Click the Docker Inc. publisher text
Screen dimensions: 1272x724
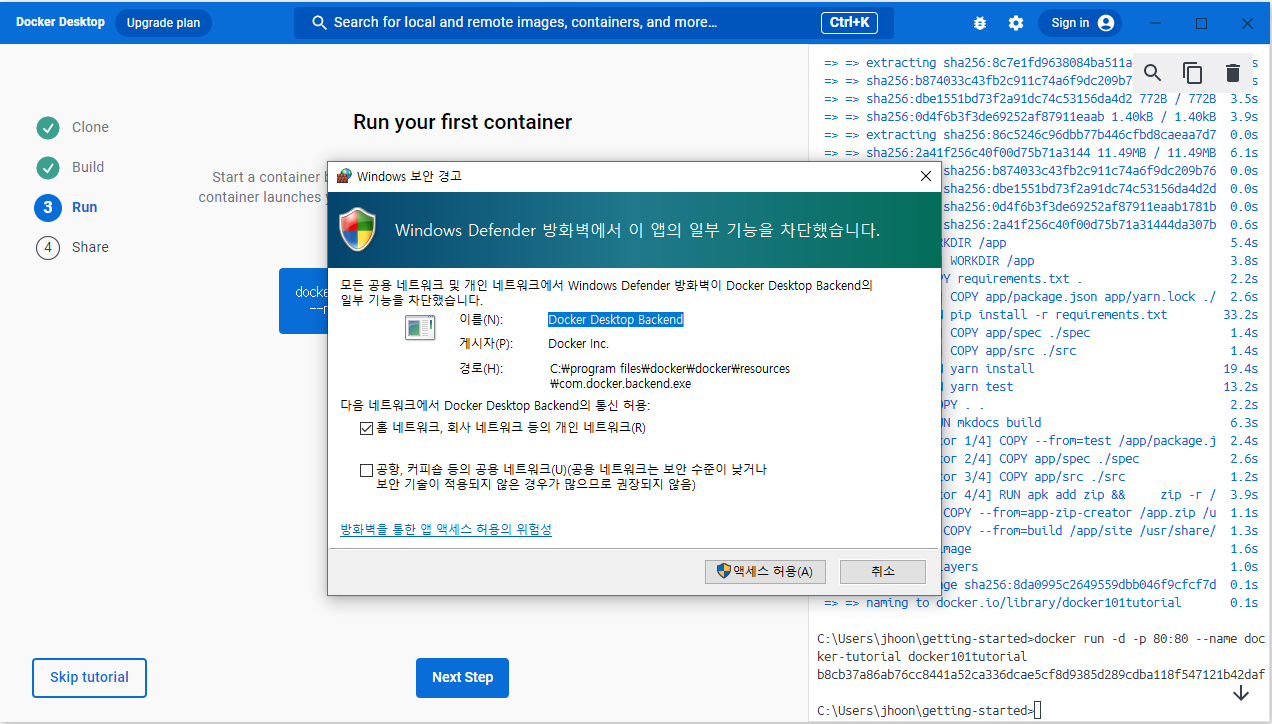coord(578,344)
